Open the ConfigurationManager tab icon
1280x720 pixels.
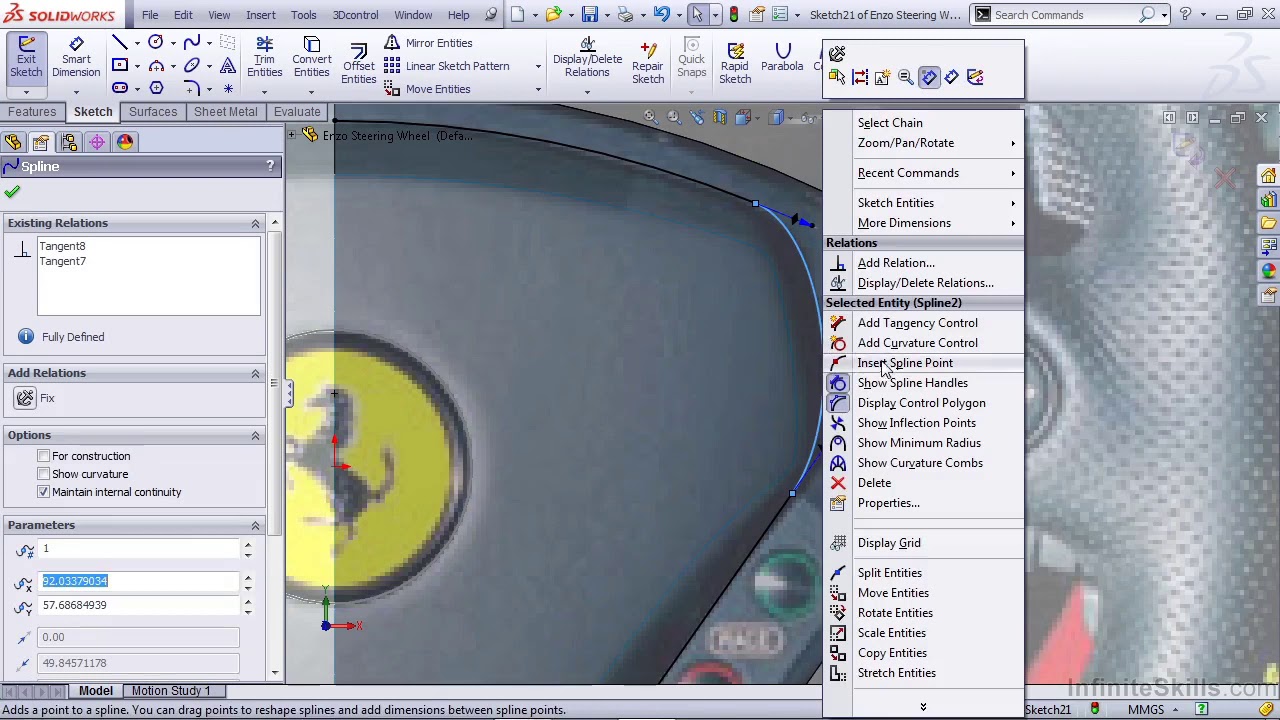68,142
